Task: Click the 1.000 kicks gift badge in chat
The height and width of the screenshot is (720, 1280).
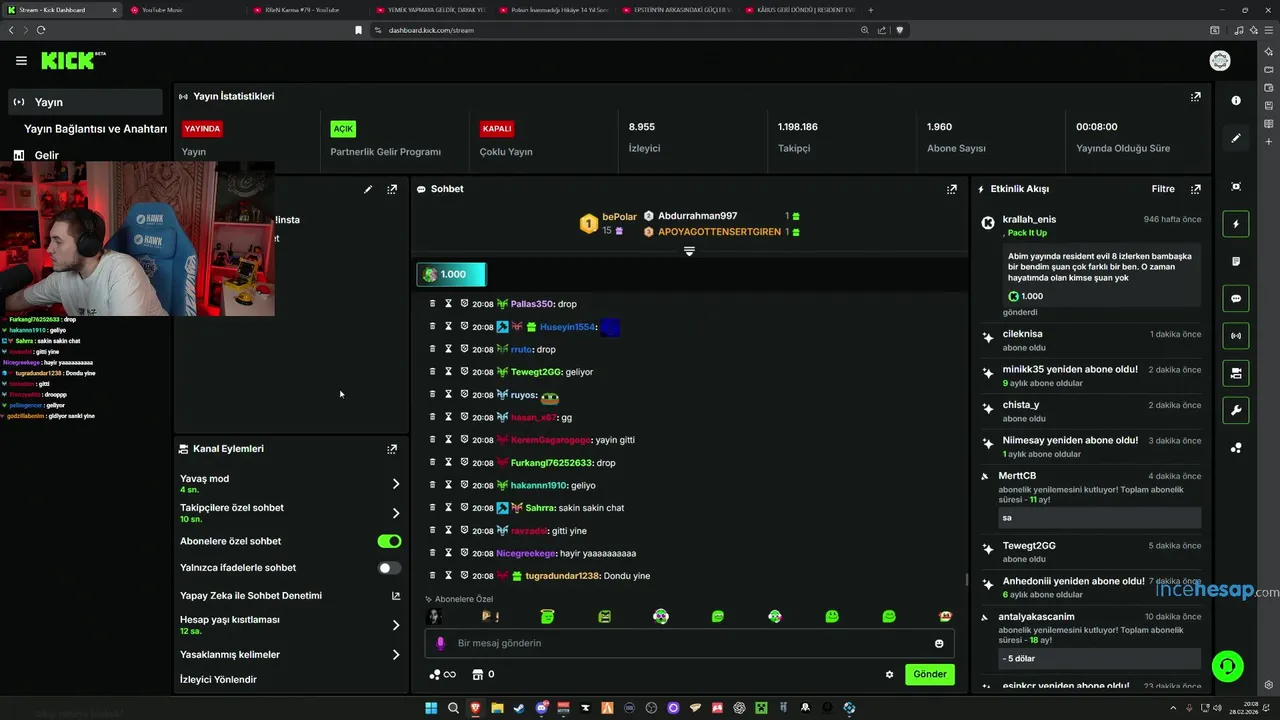Action: pyautogui.click(x=451, y=274)
